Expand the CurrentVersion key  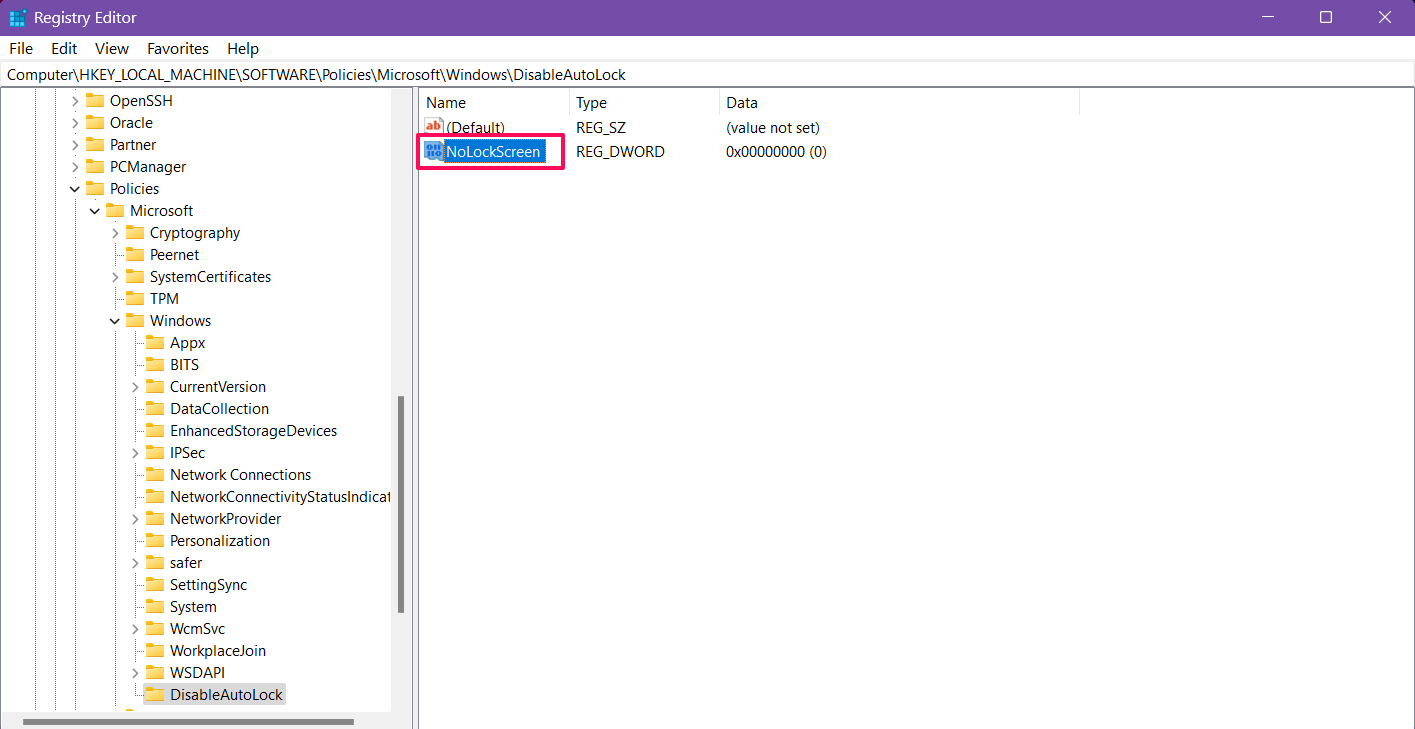point(135,386)
